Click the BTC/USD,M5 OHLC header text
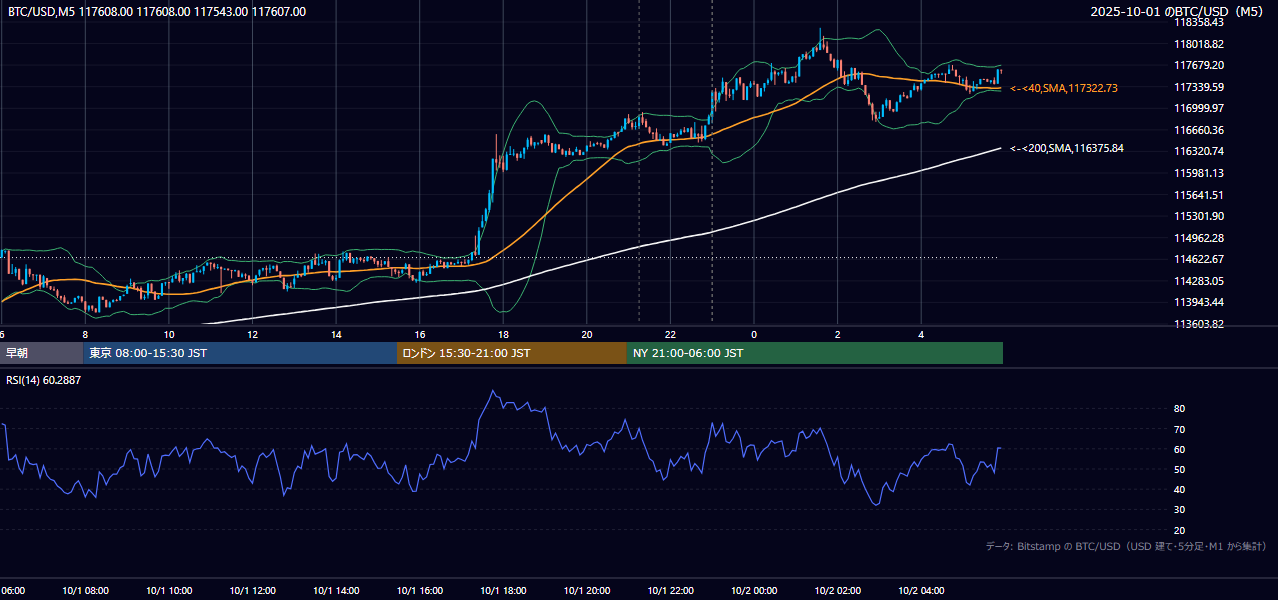The width and height of the screenshot is (1278, 600). coord(157,12)
